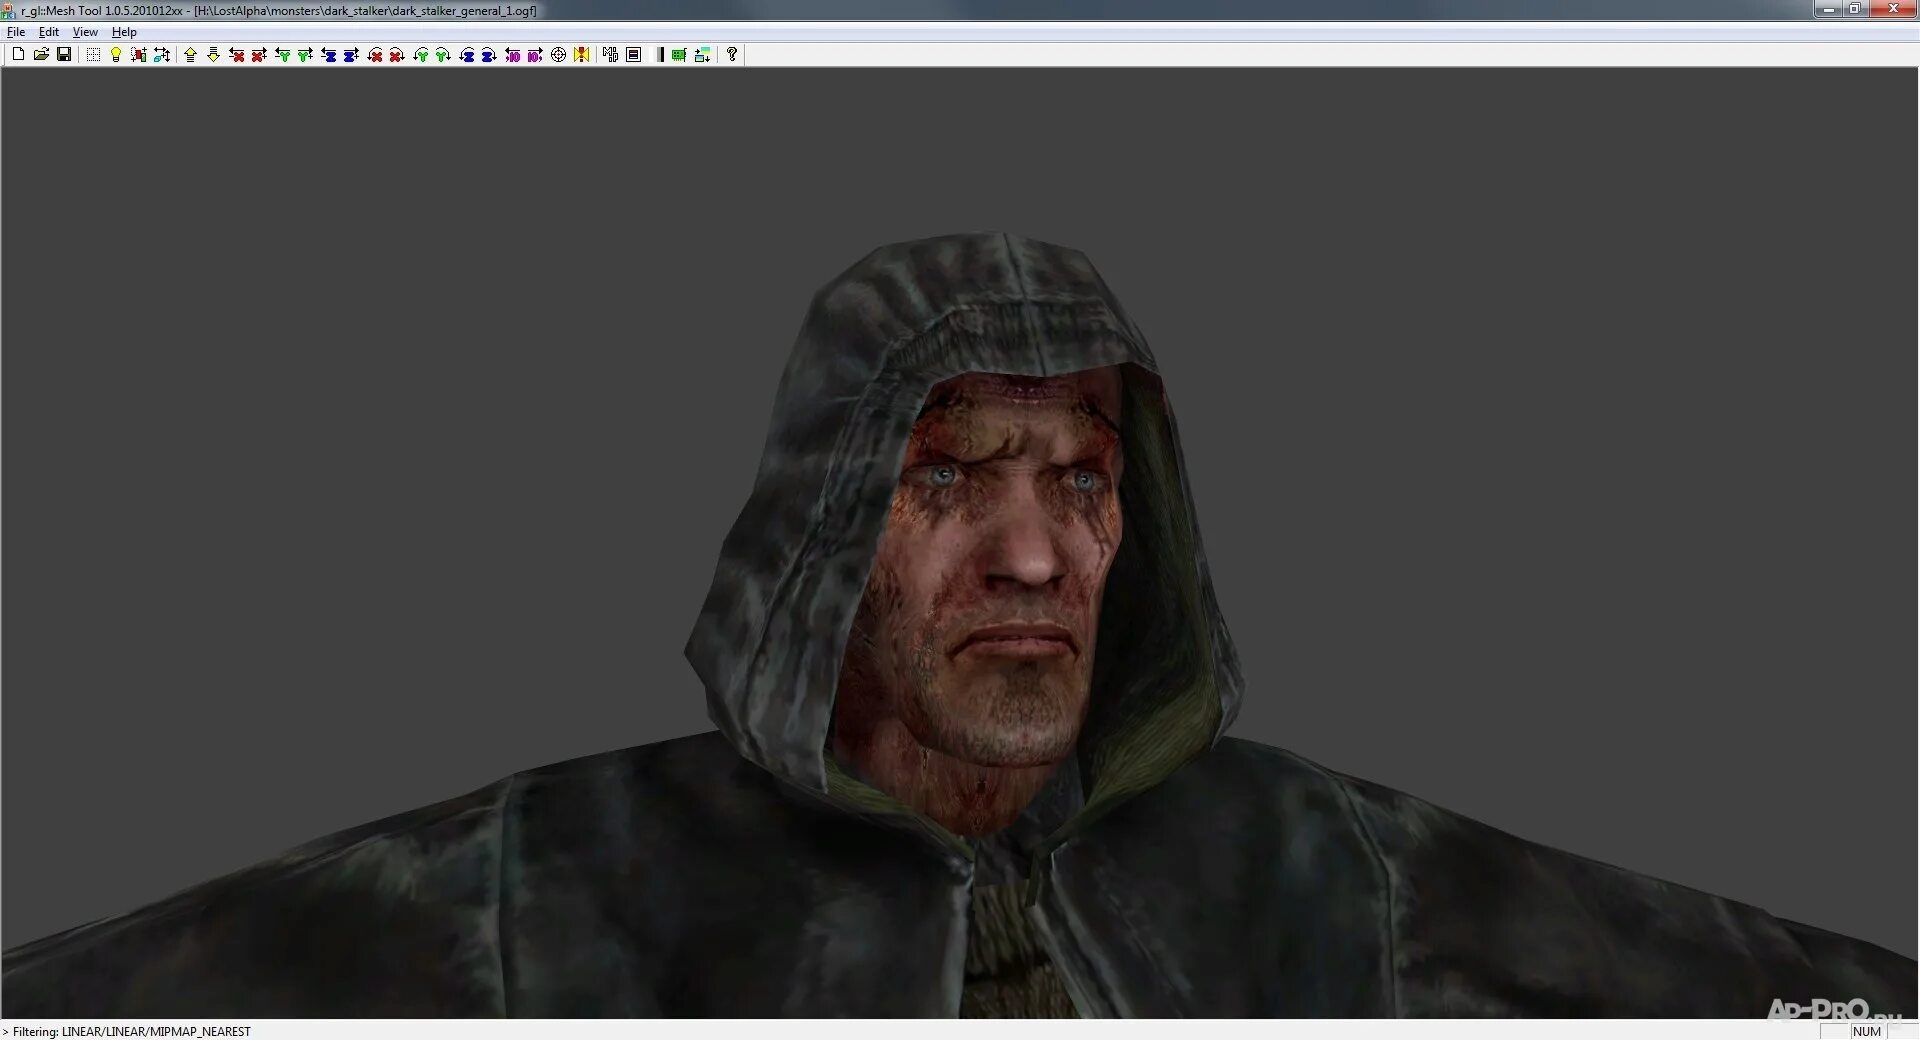Toggle lighting with the light bulb icon
Image resolution: width=1920 pixels, height=1040 pixels.
[116, 55]
